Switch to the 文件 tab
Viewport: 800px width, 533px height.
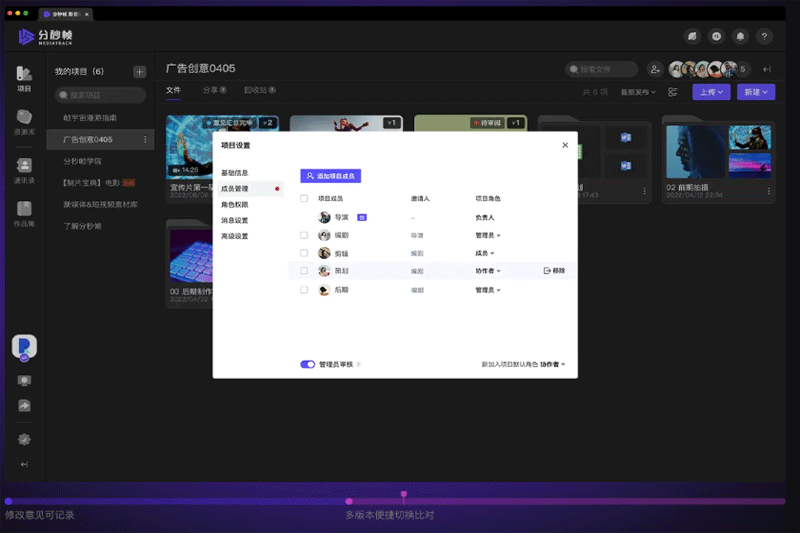pos(173,90)
